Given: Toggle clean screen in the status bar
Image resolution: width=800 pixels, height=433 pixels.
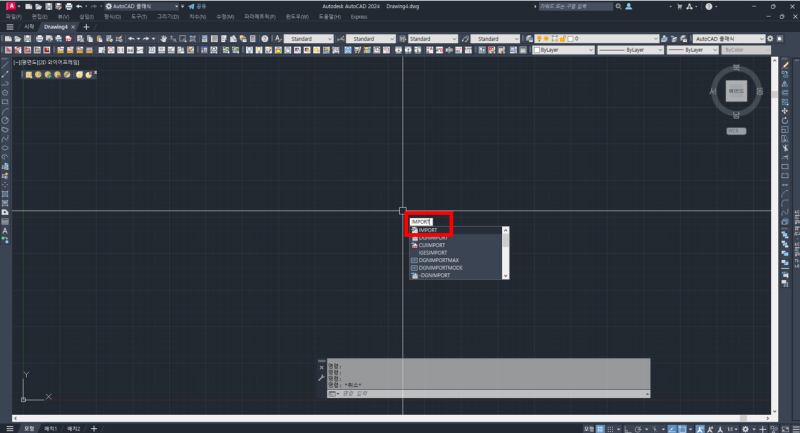Looking at the screenshot, I should (786, 429).
